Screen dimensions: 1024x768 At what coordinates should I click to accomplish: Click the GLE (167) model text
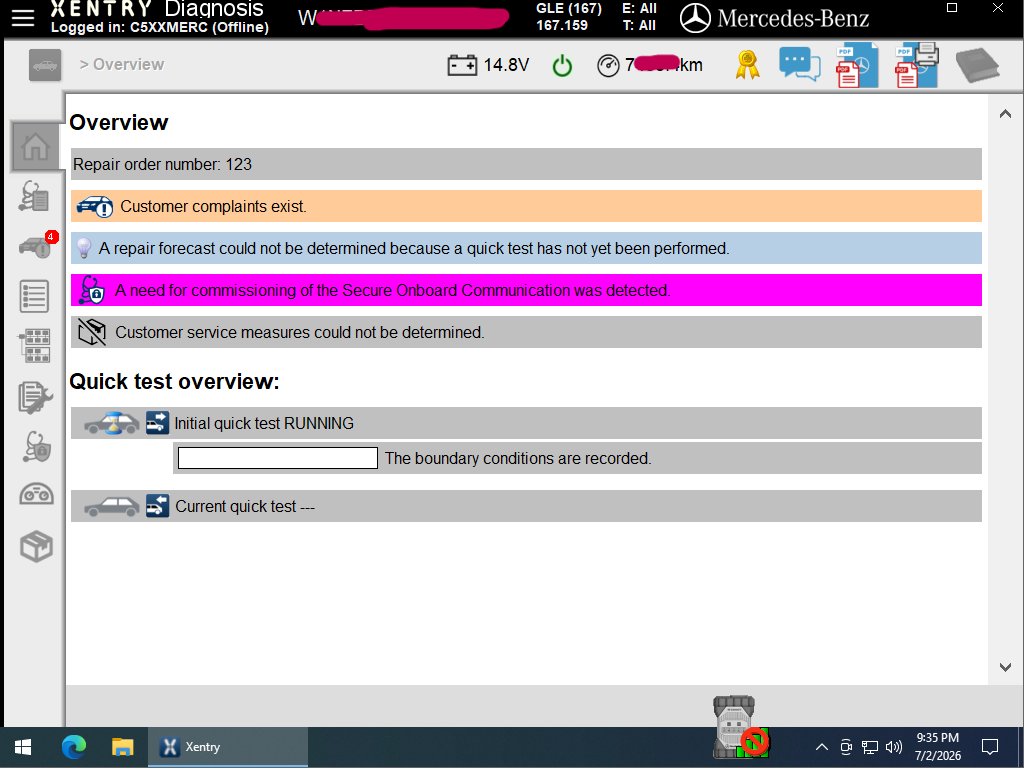click(x=569, y=8)
